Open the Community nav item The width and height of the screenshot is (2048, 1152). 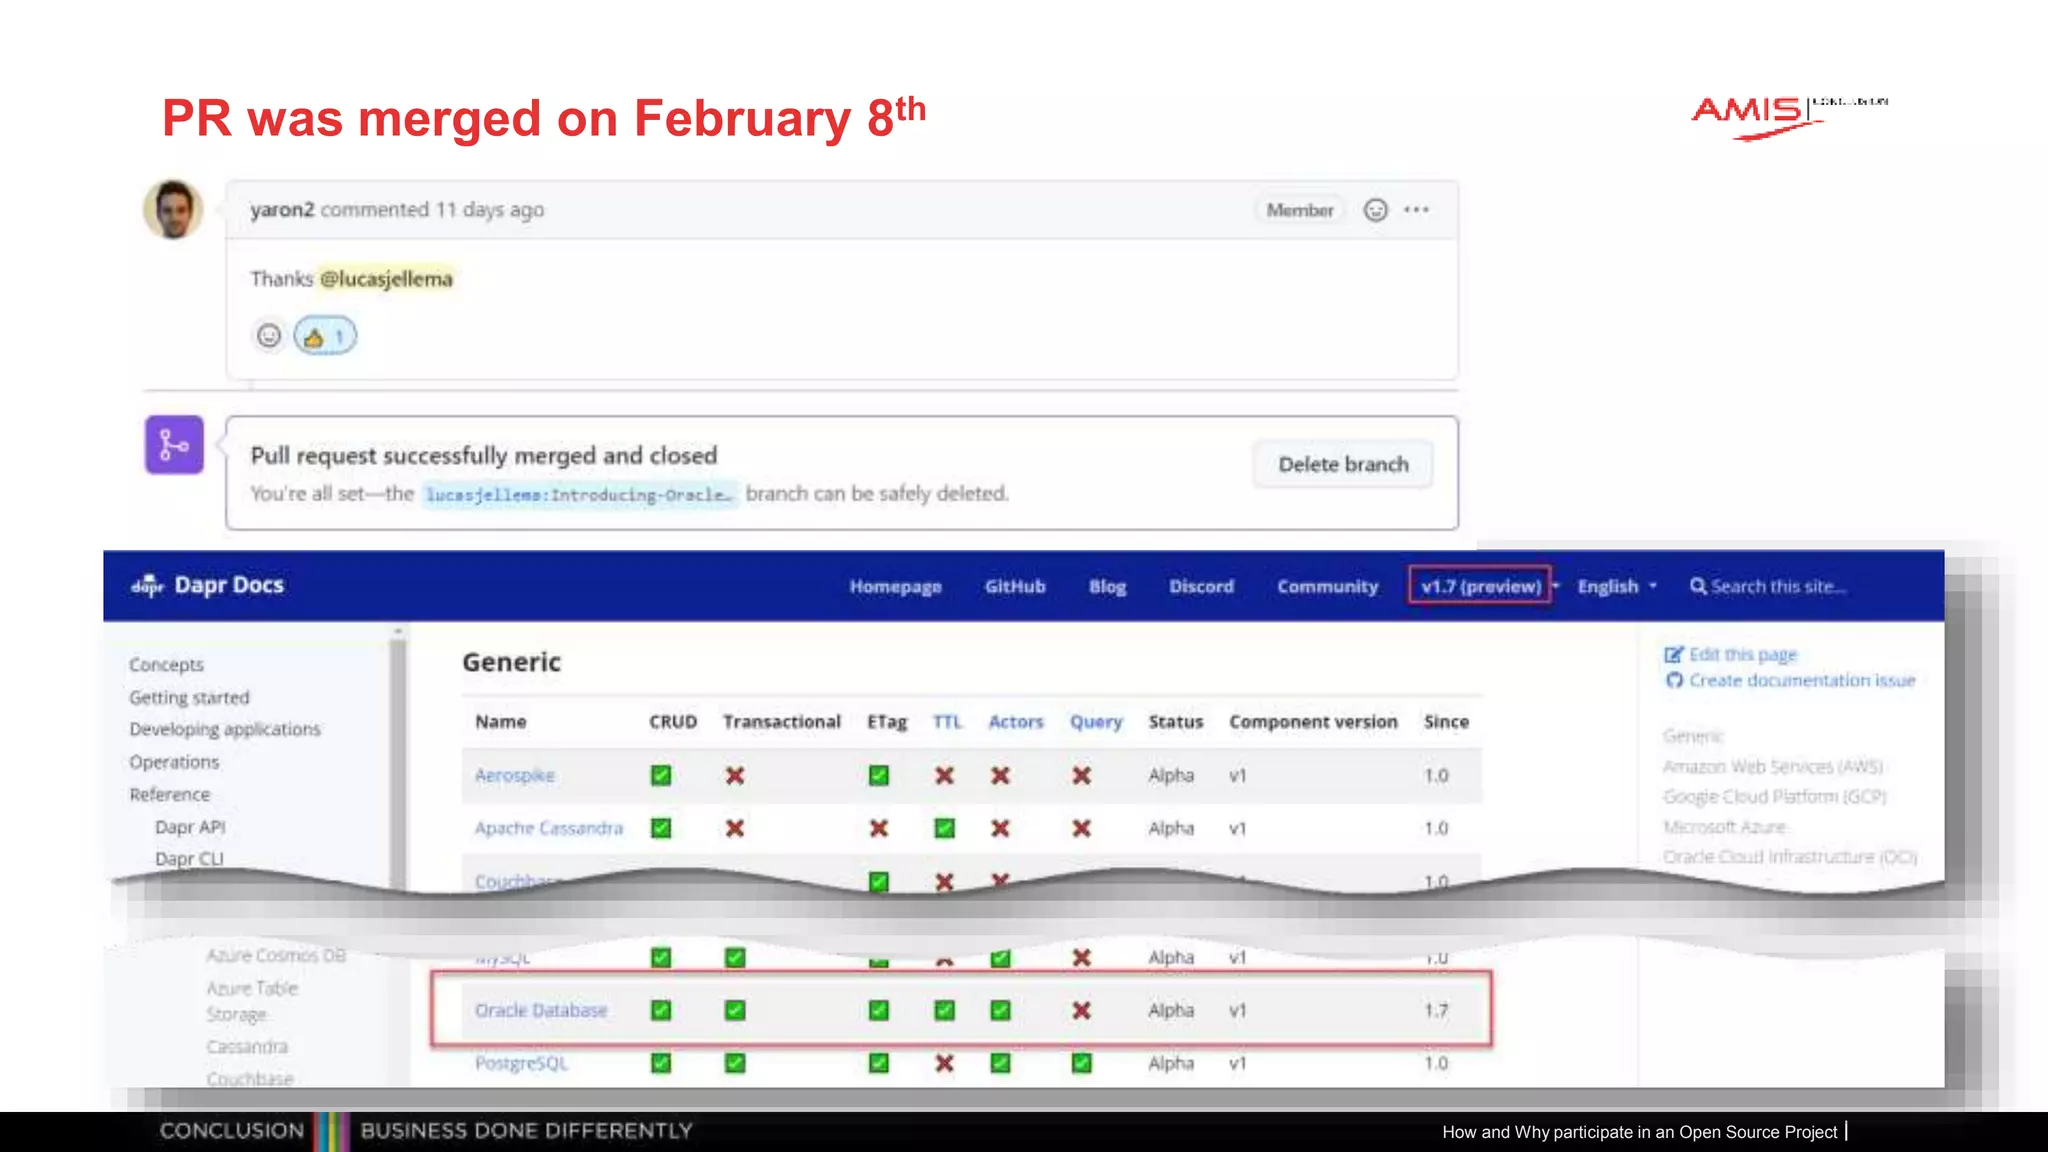coord(1327,587)
